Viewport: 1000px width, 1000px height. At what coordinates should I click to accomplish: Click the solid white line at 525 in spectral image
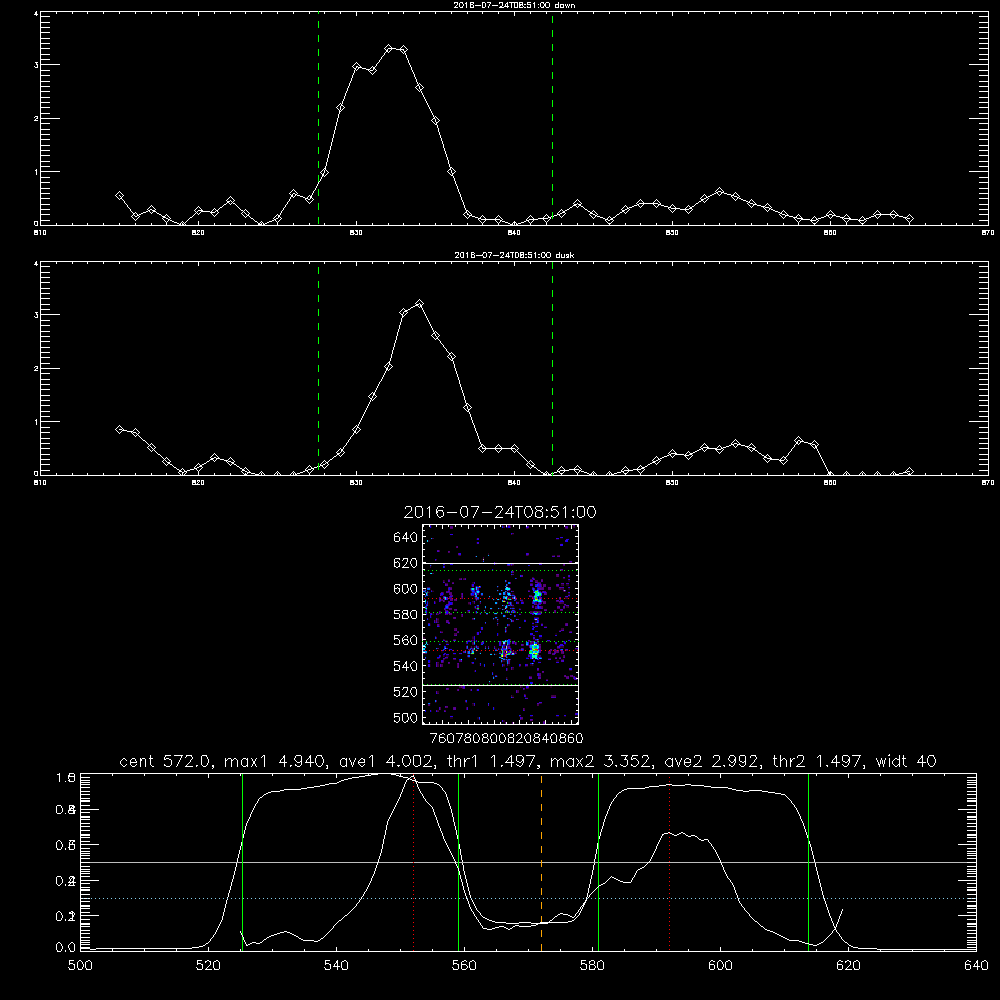coord(501,685)
